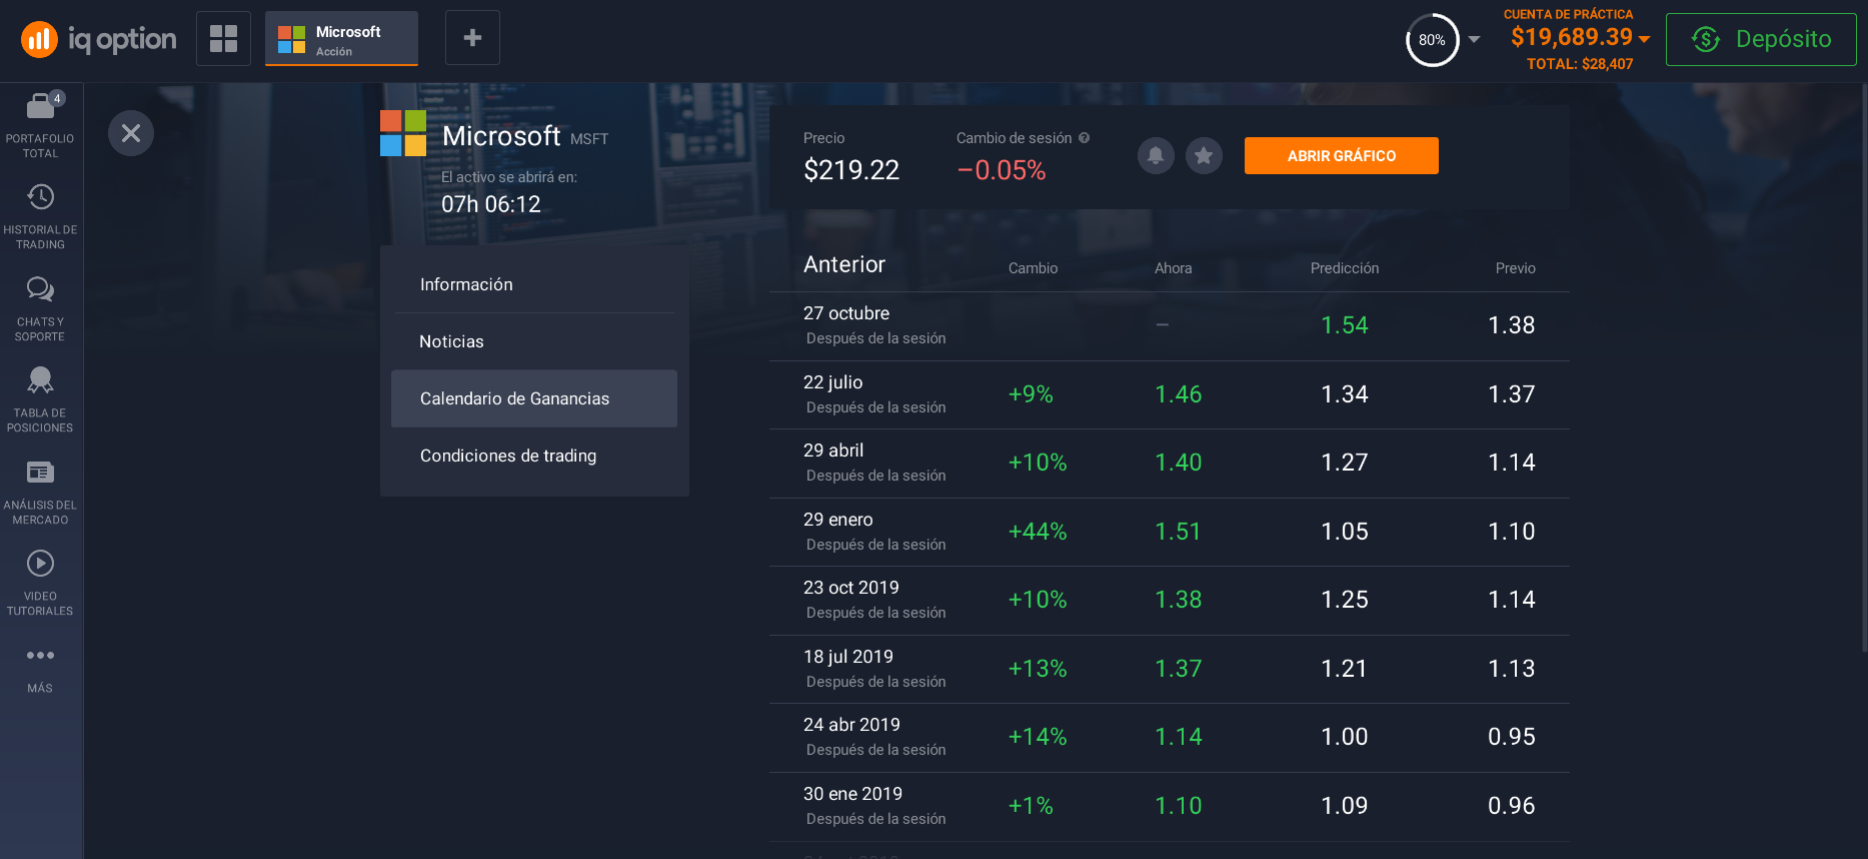Open Portafolio Total in sidebar
Image resolution: width=1868 pixels, height=859 pixels.
[40, 125]
